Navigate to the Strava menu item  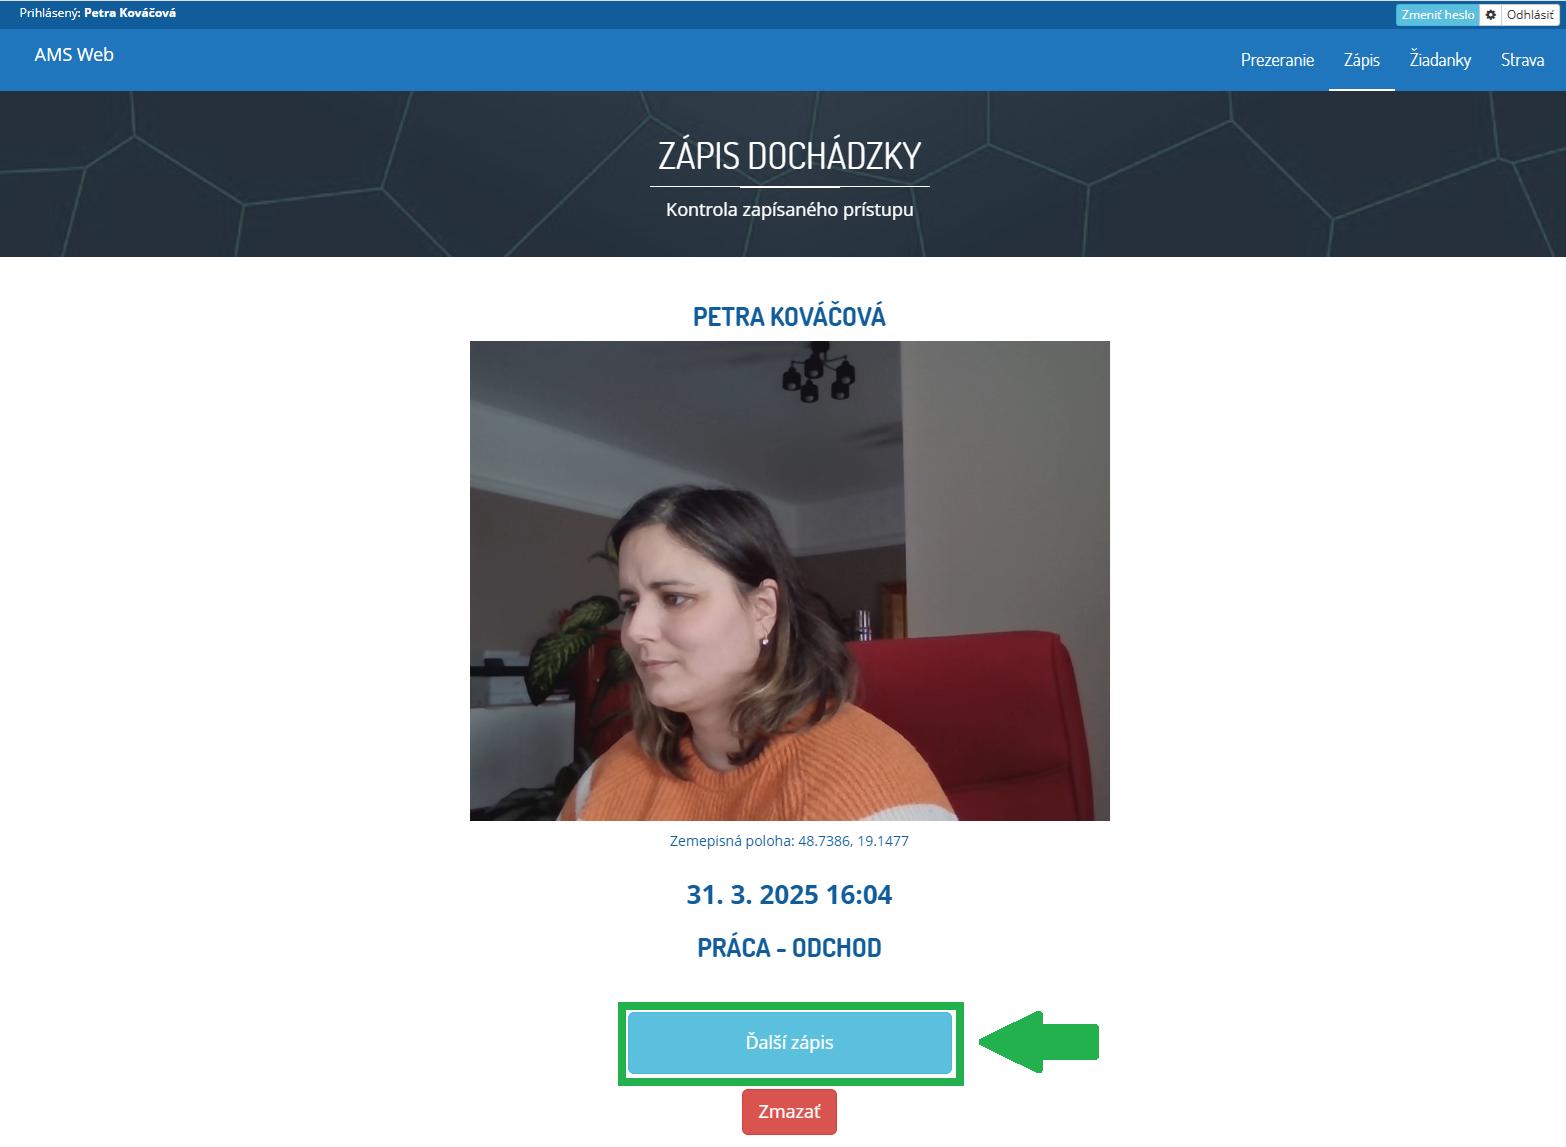[1521, 60]
